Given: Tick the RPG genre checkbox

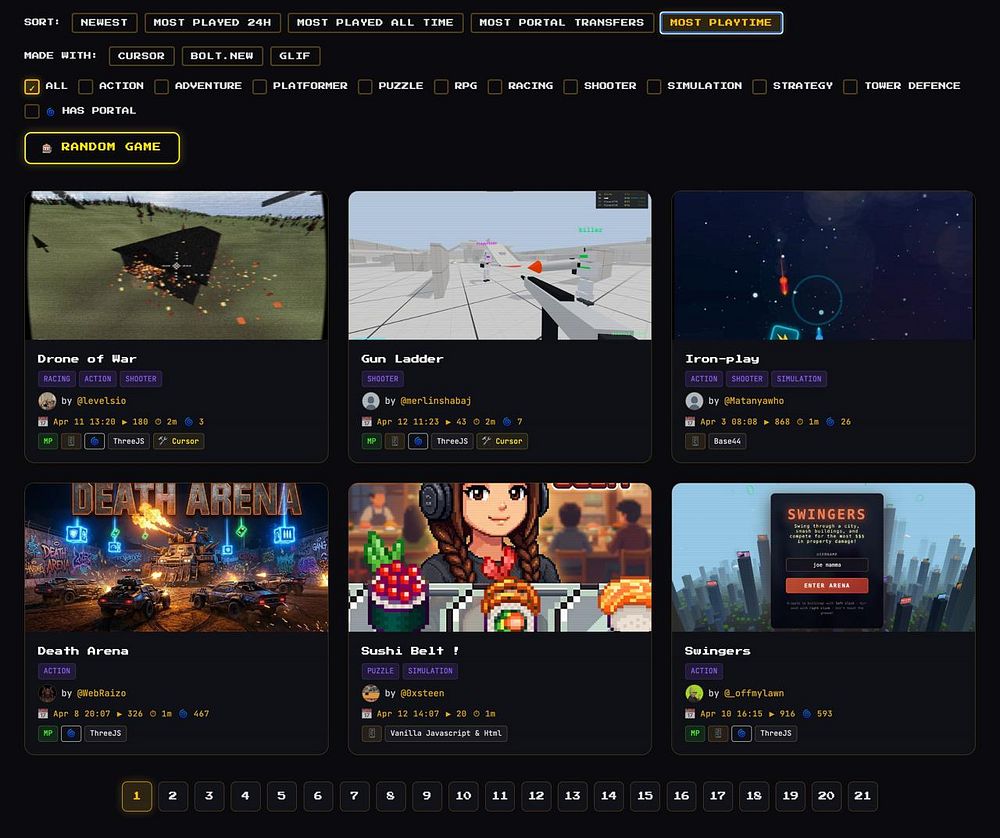Looking at the screenshot, I should [441, 86].
